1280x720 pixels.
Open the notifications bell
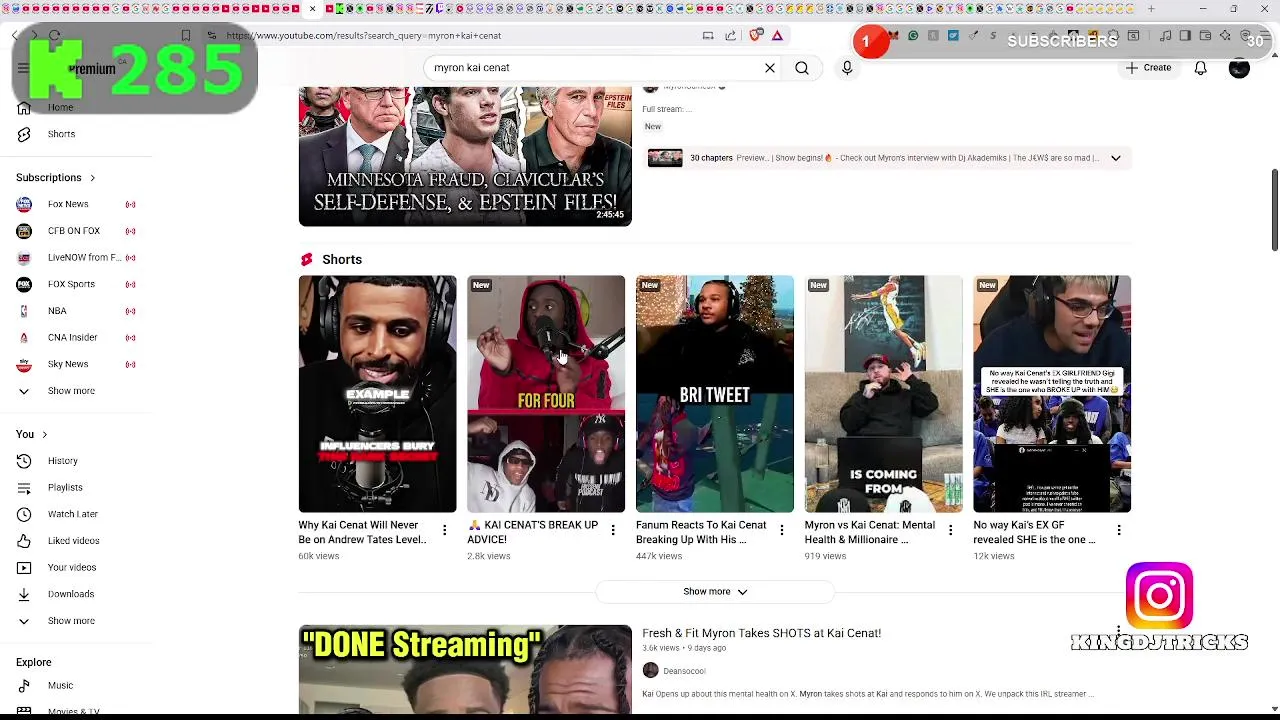(1200, 68)
